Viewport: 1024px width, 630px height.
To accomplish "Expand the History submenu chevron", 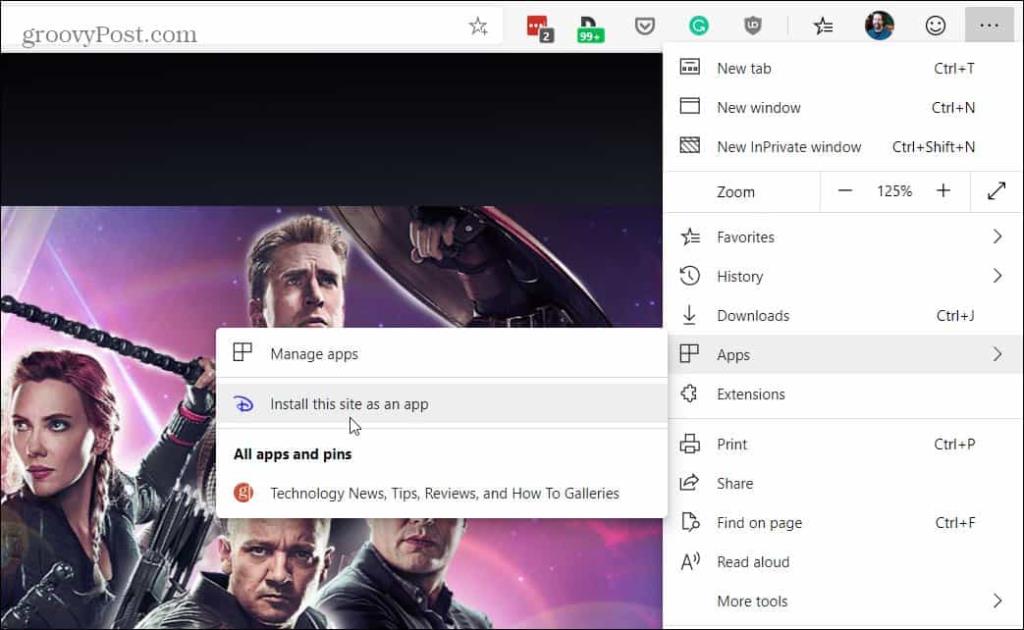I will pos(997,276).
